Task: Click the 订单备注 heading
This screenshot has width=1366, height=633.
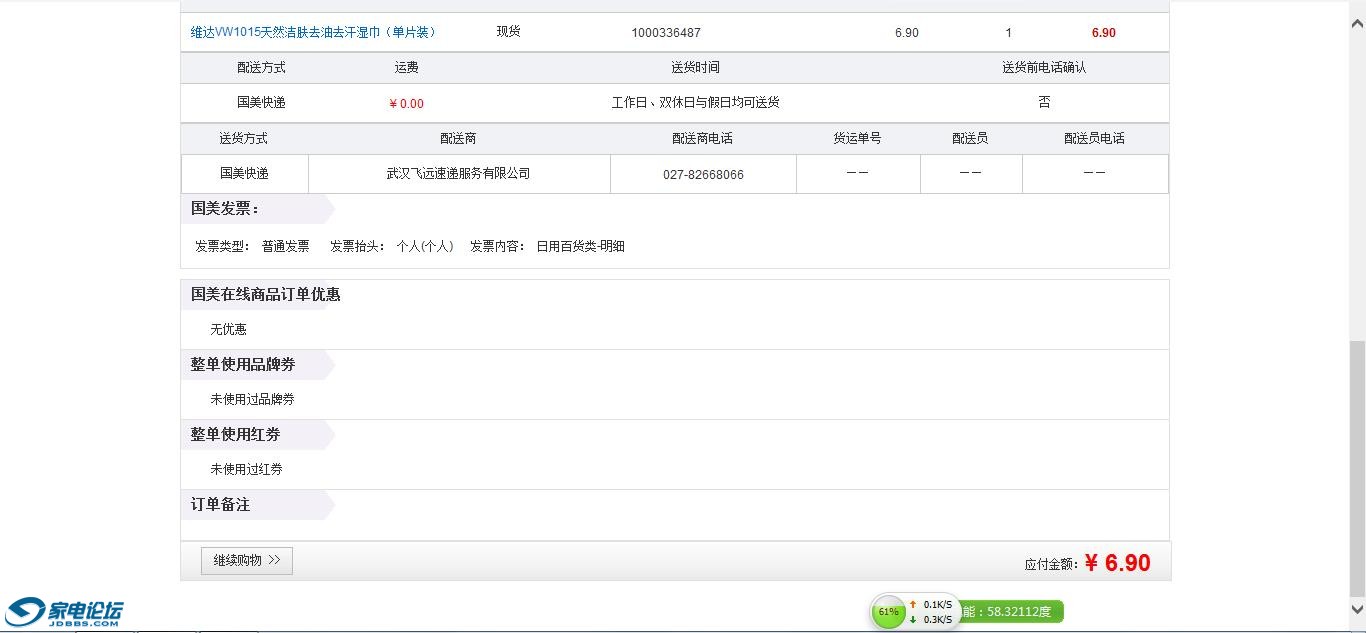Action: tap(220, 505)
